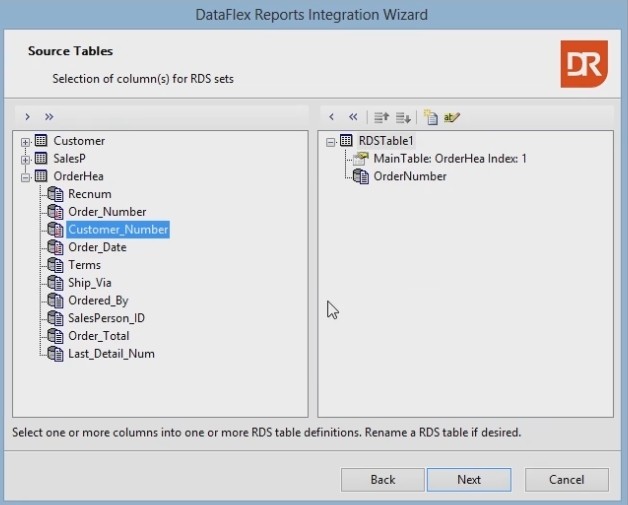
Task: Click the move column down icon
Action: tap(402, 117)
